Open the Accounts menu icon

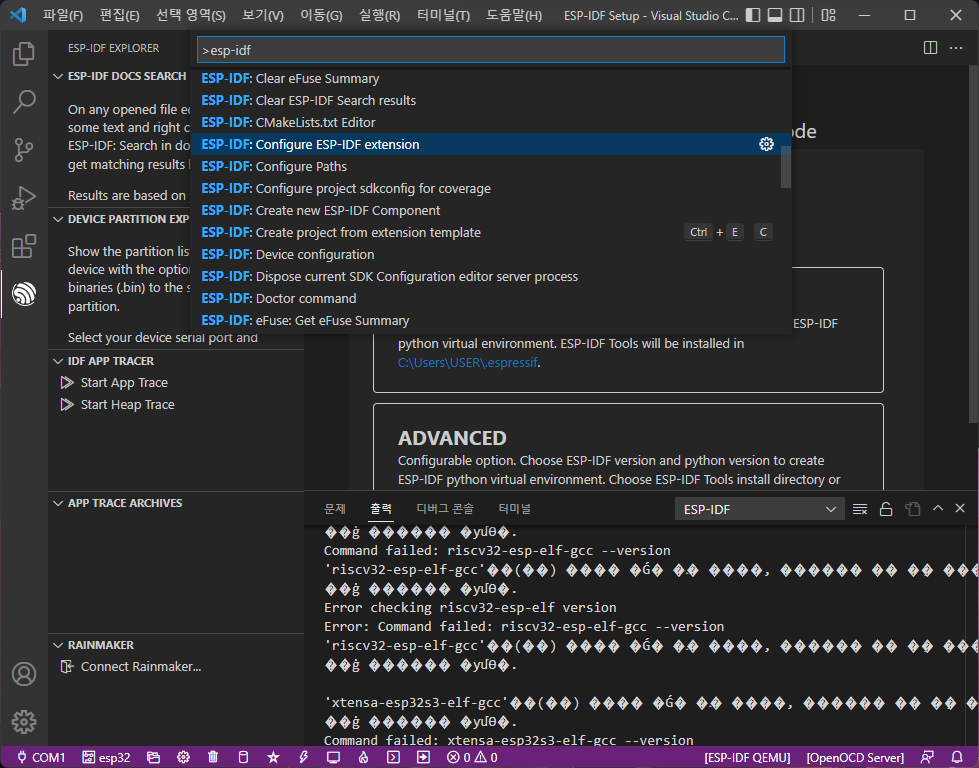tap(24, 674)
